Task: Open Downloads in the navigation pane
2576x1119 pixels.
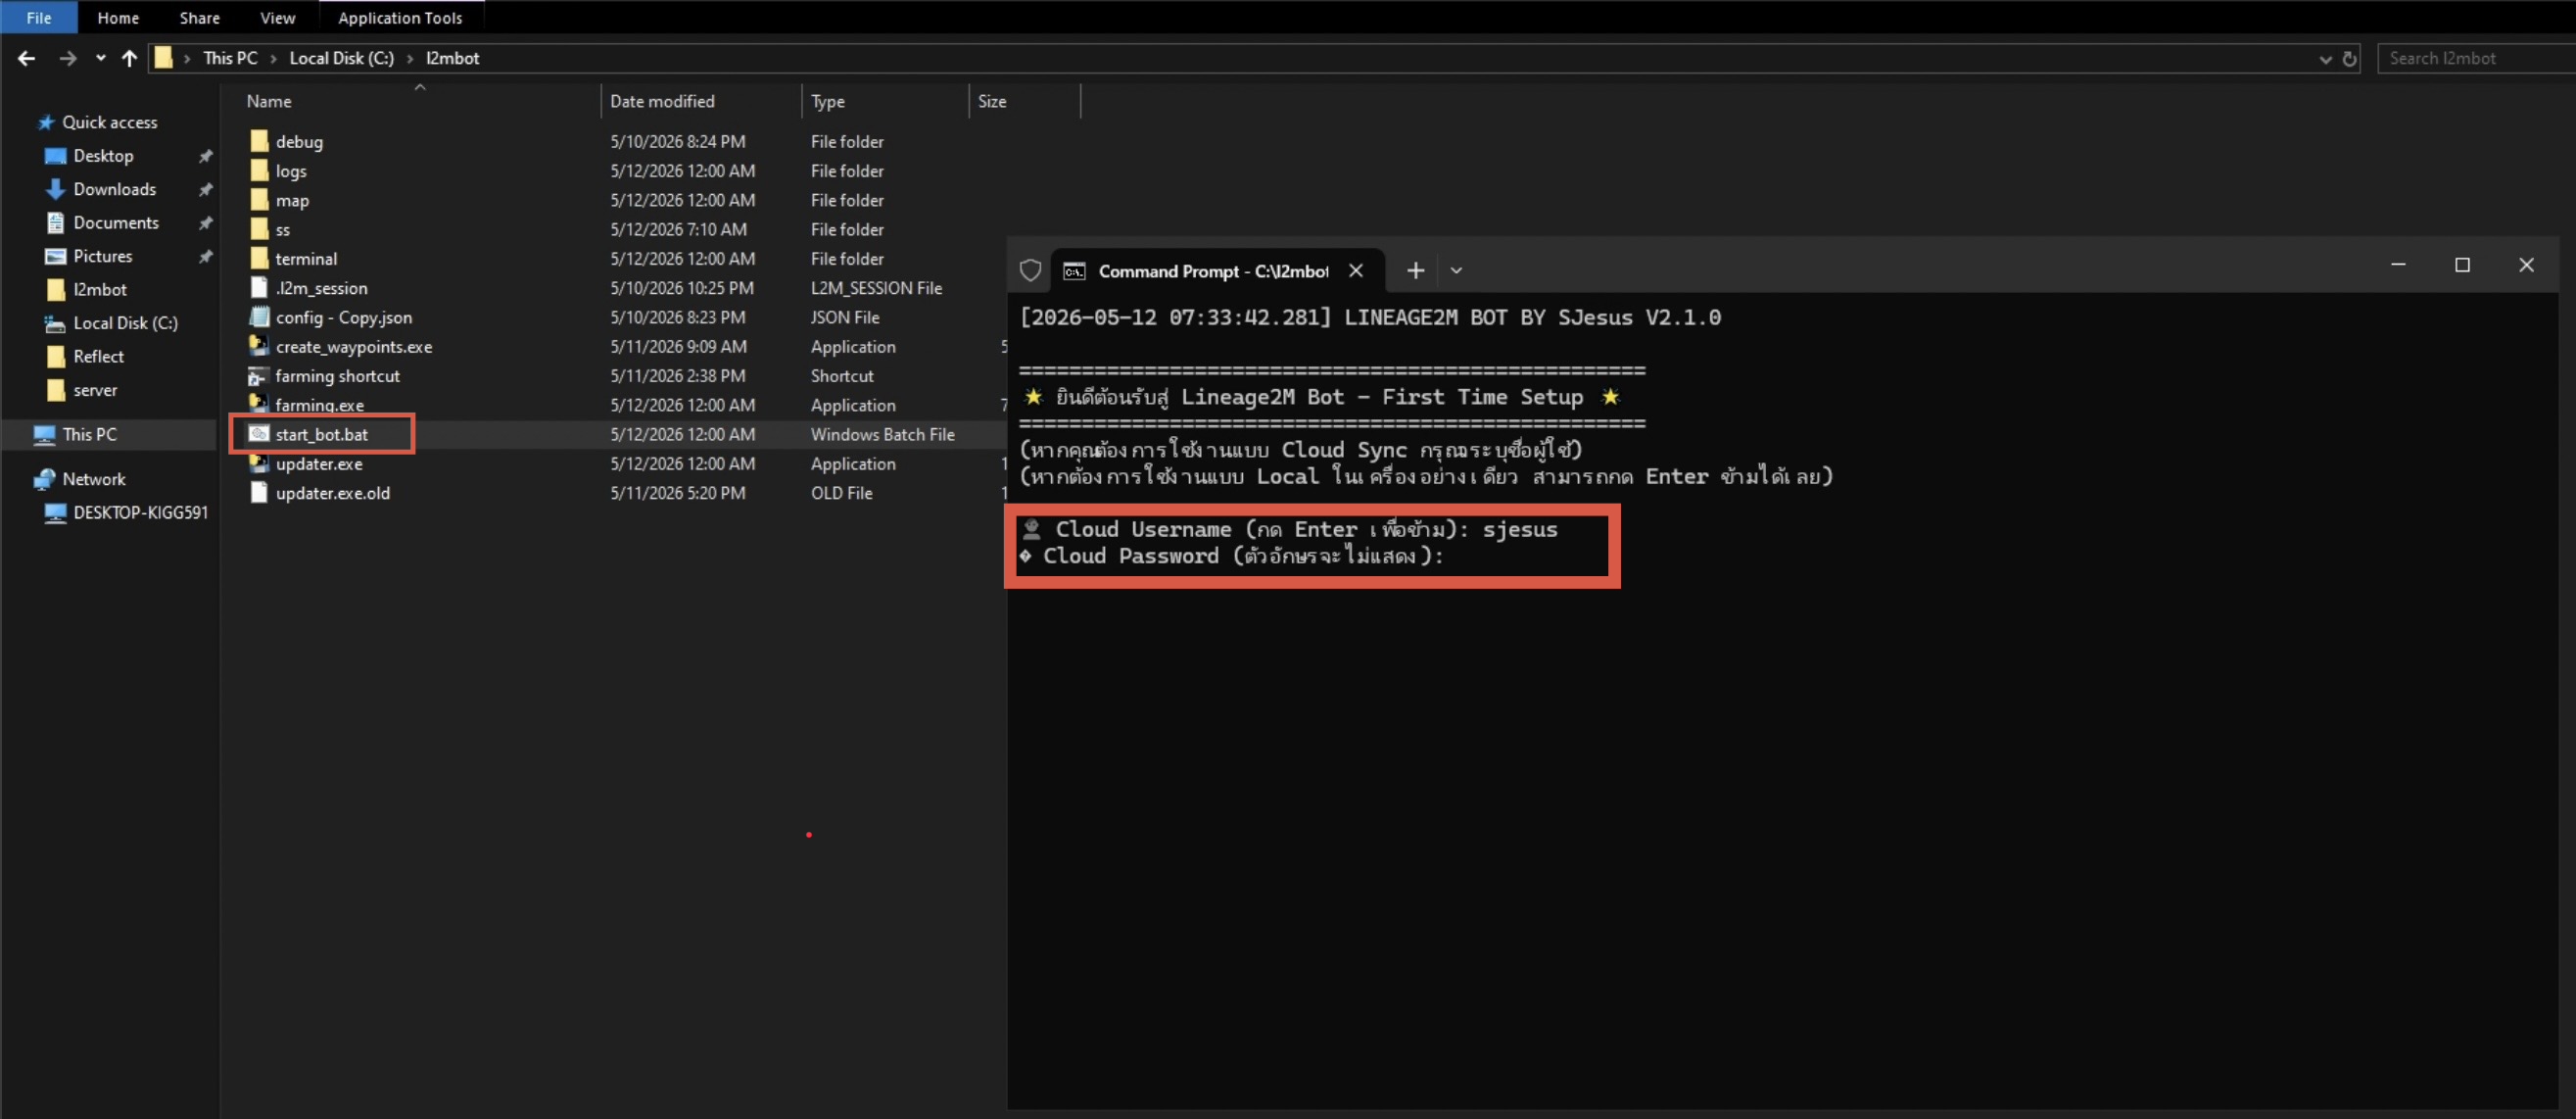Action: 114,189
